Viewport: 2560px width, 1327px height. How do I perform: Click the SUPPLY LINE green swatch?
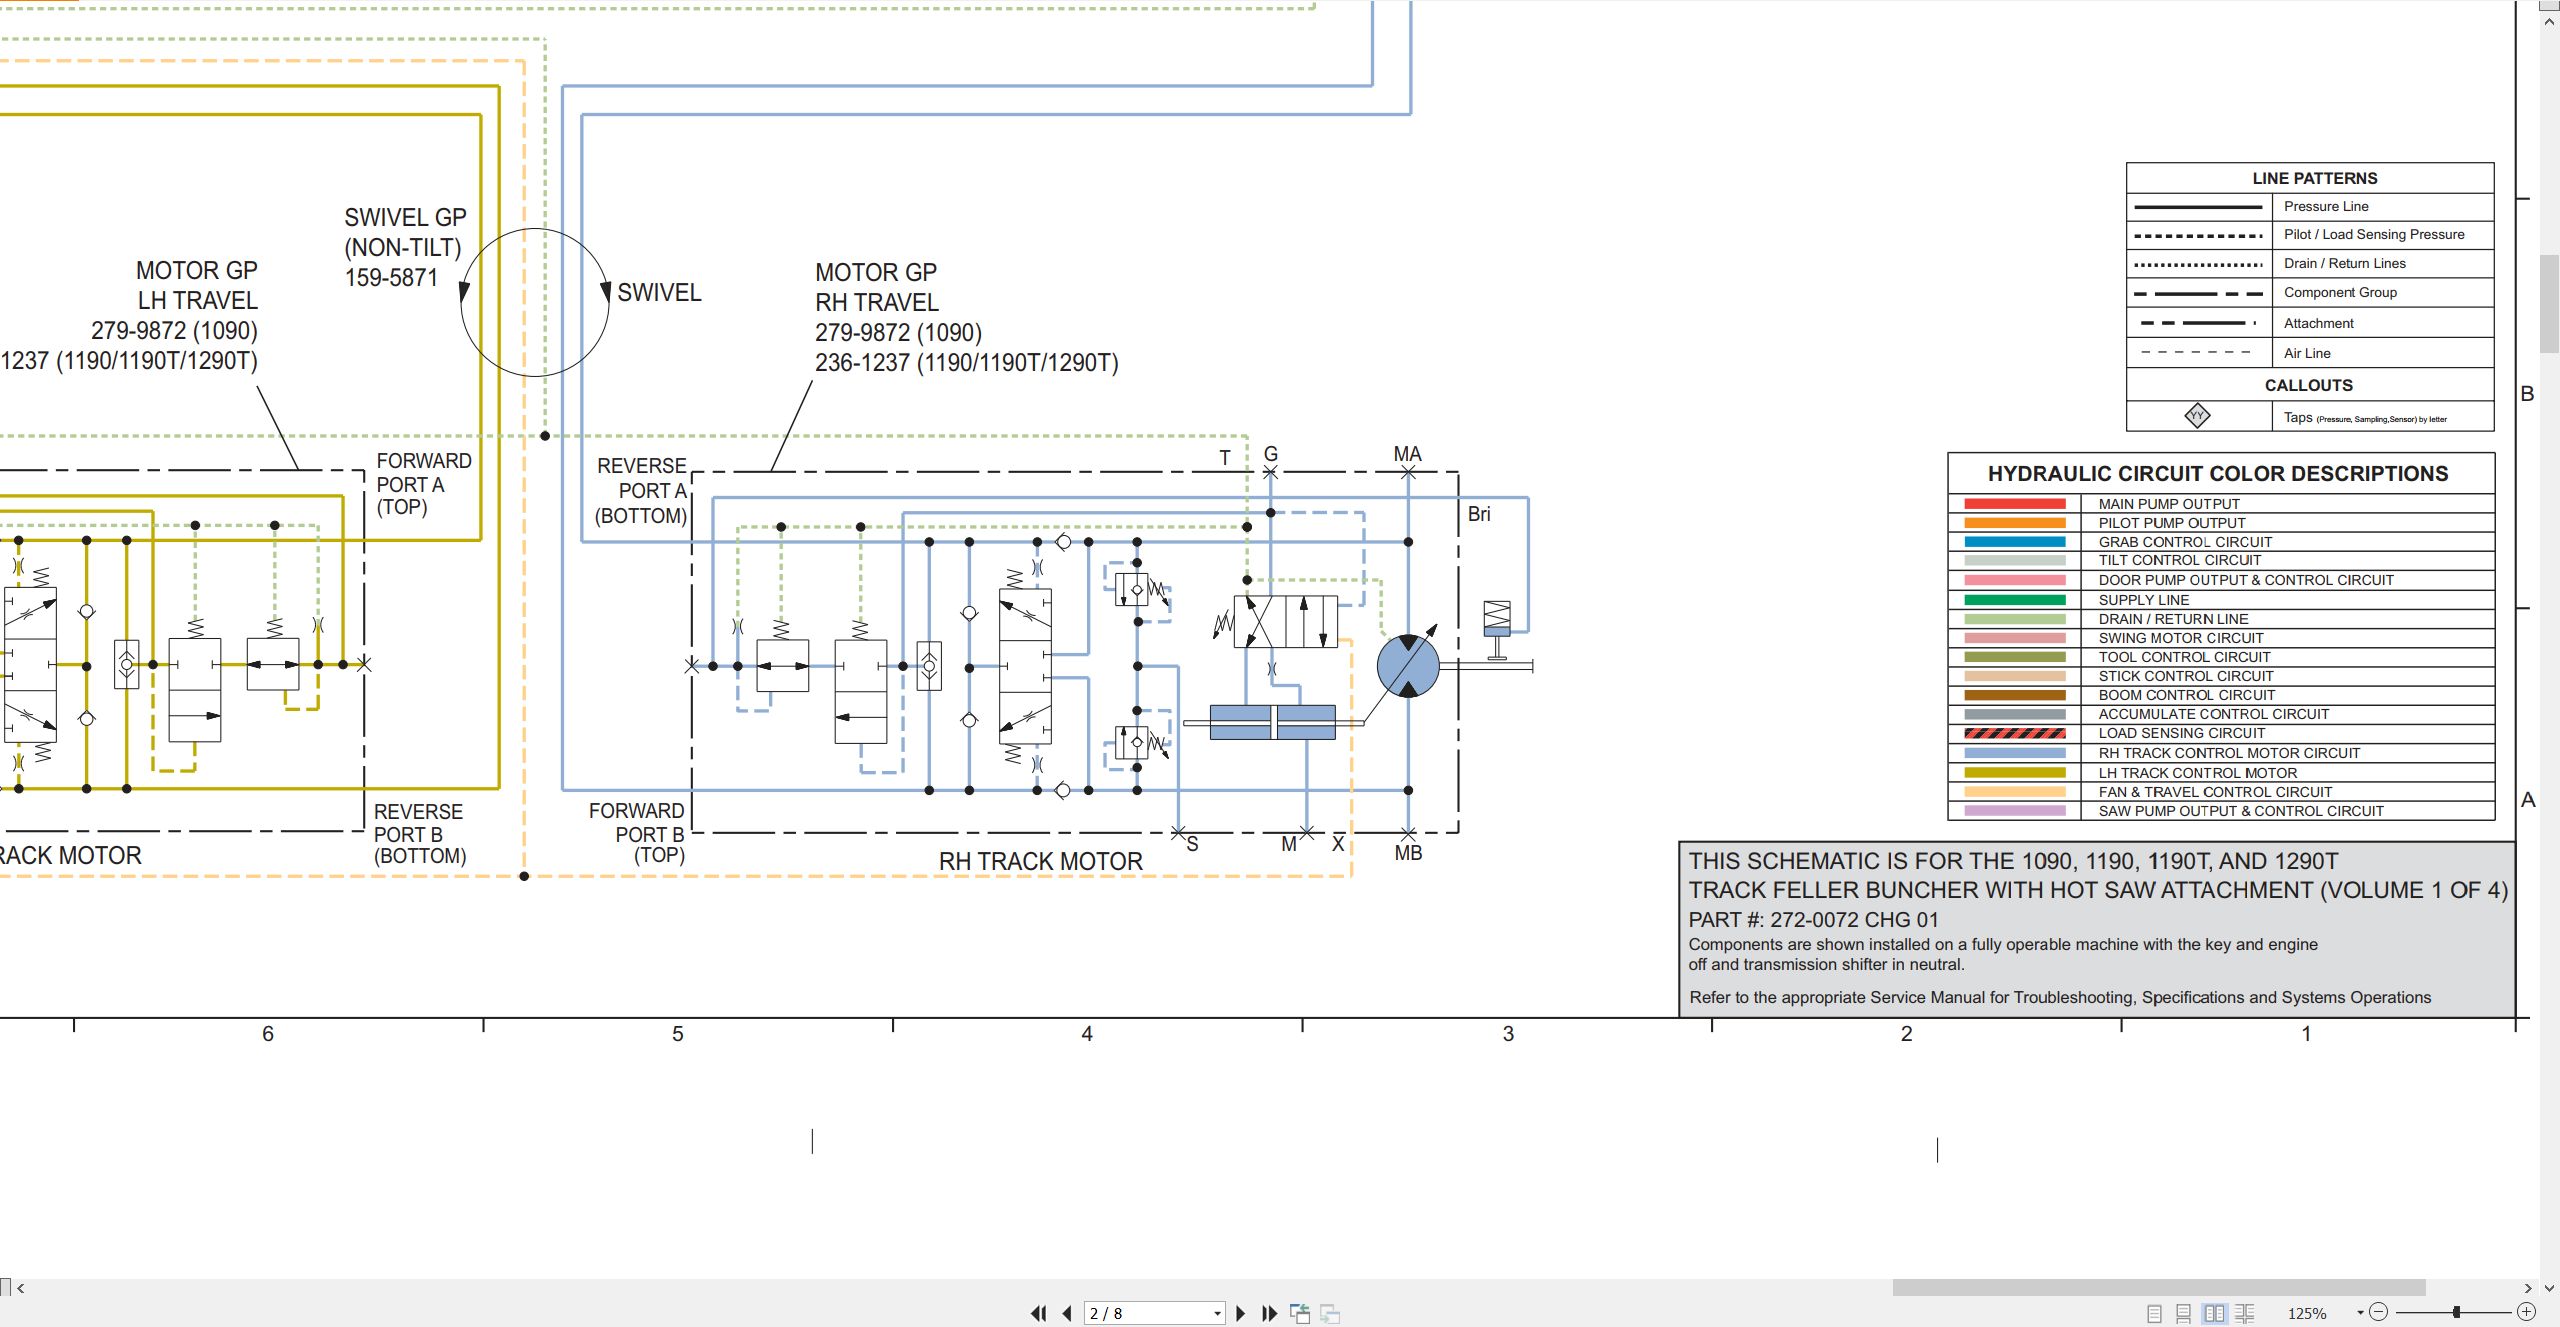2014,600
